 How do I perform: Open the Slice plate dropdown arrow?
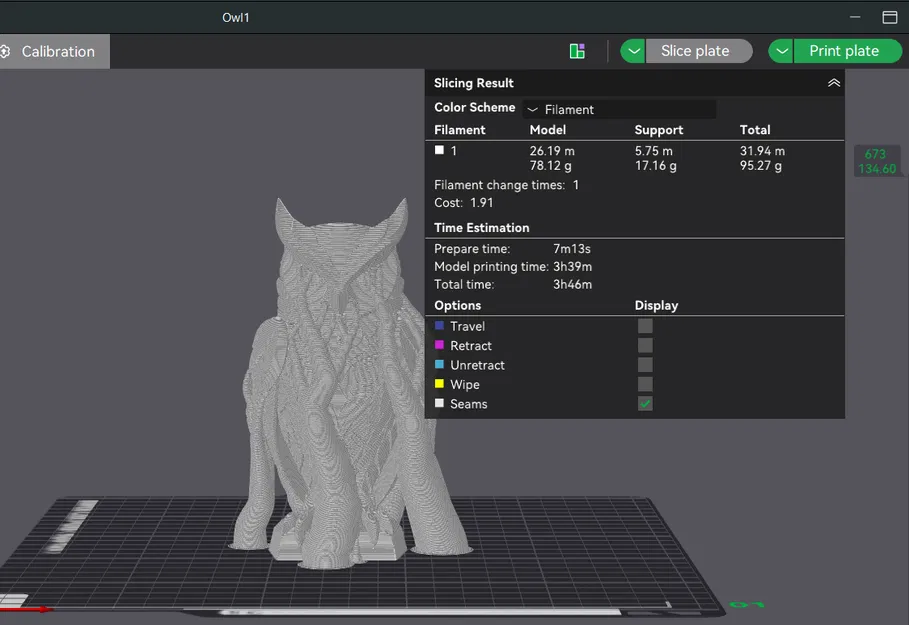coord(632,50)
